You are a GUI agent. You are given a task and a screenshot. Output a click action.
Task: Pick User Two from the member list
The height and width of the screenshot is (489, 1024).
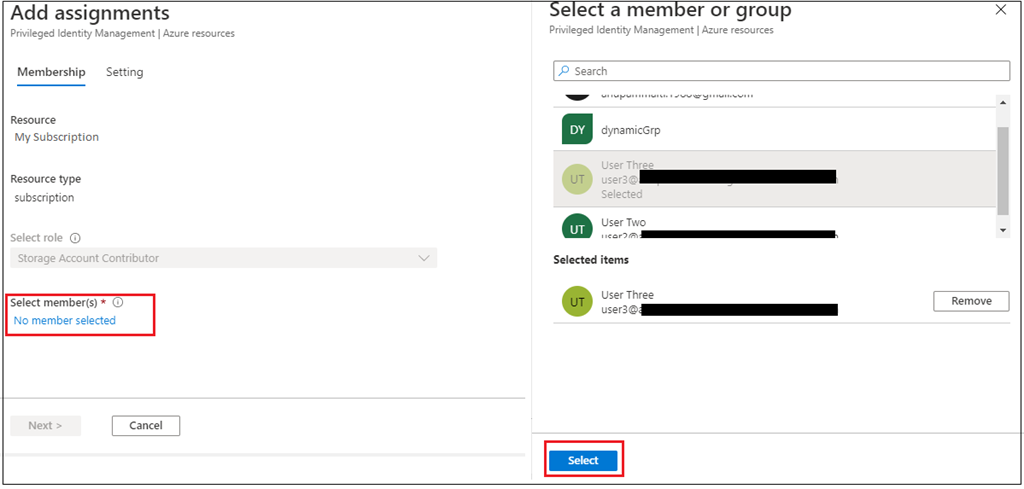(x=775, y=223)
